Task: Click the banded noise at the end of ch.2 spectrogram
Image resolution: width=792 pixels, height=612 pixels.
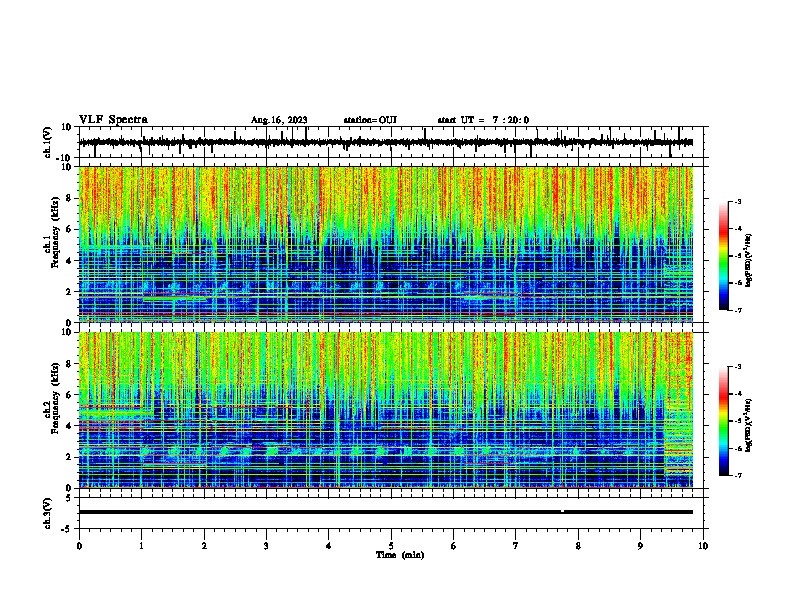Action: point(678,439)
